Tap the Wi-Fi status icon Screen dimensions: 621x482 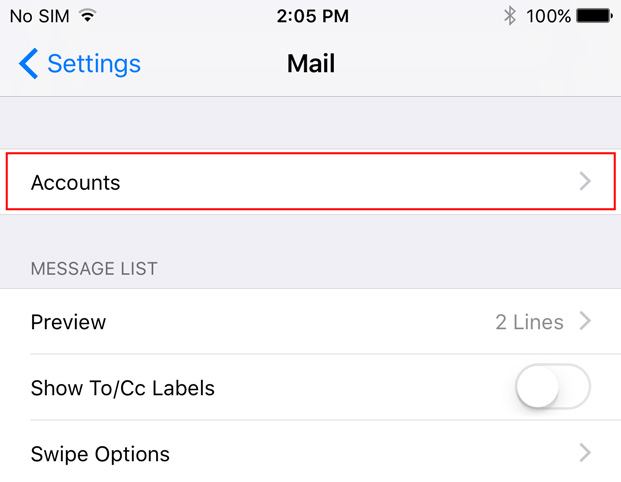coord(87,16)
